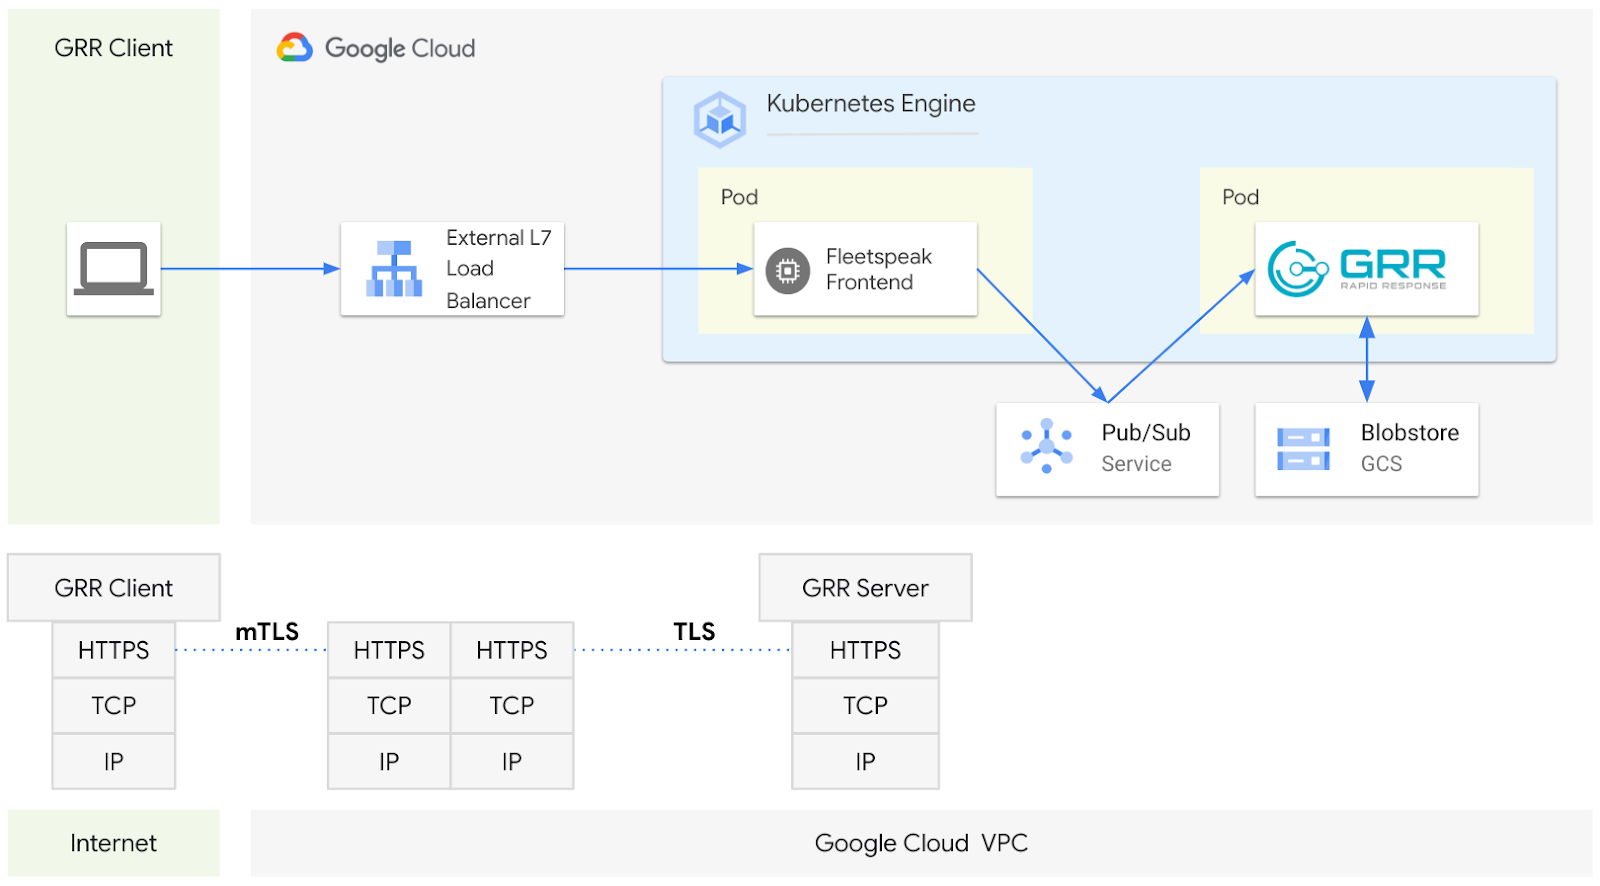Click the HTTPS cell under GRR Server
This screenshot has height=886, width=1600.
click(866, 650)
